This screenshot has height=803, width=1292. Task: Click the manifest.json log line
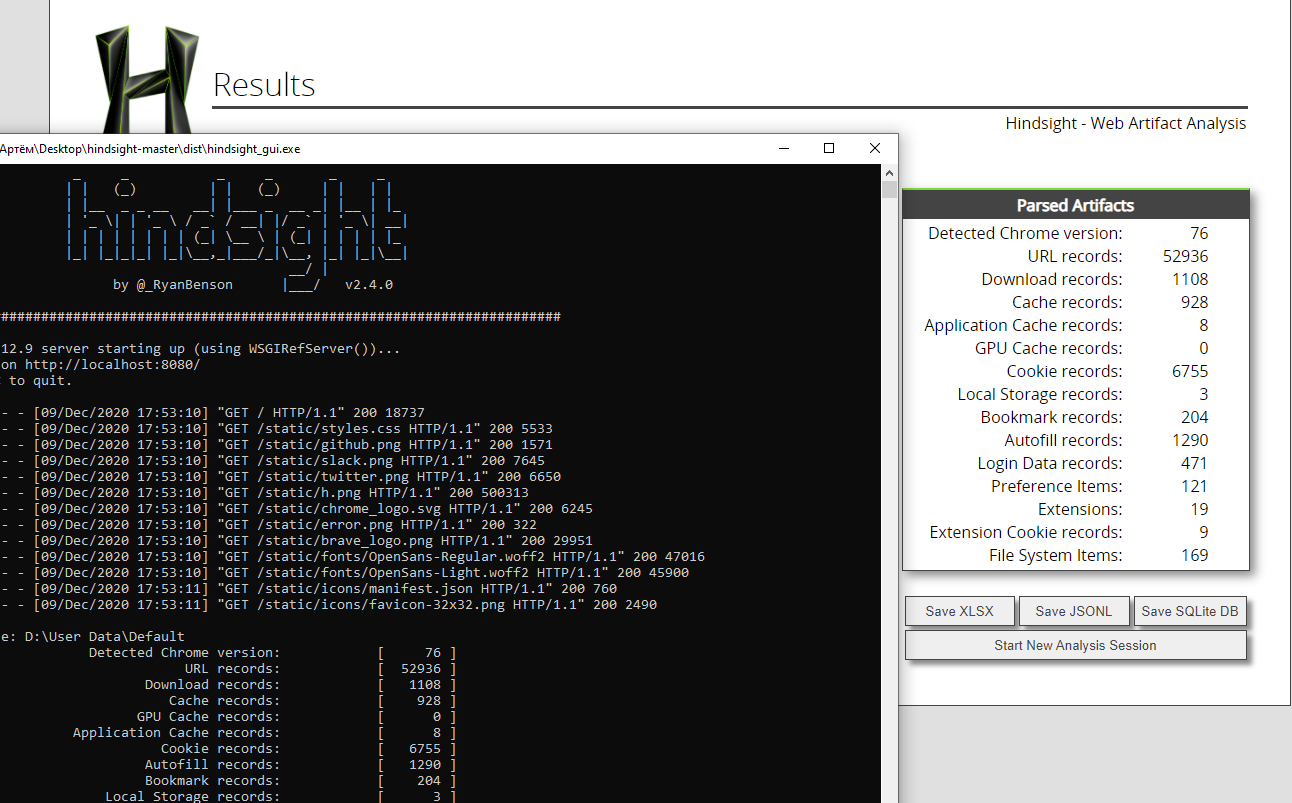(308, 588)
